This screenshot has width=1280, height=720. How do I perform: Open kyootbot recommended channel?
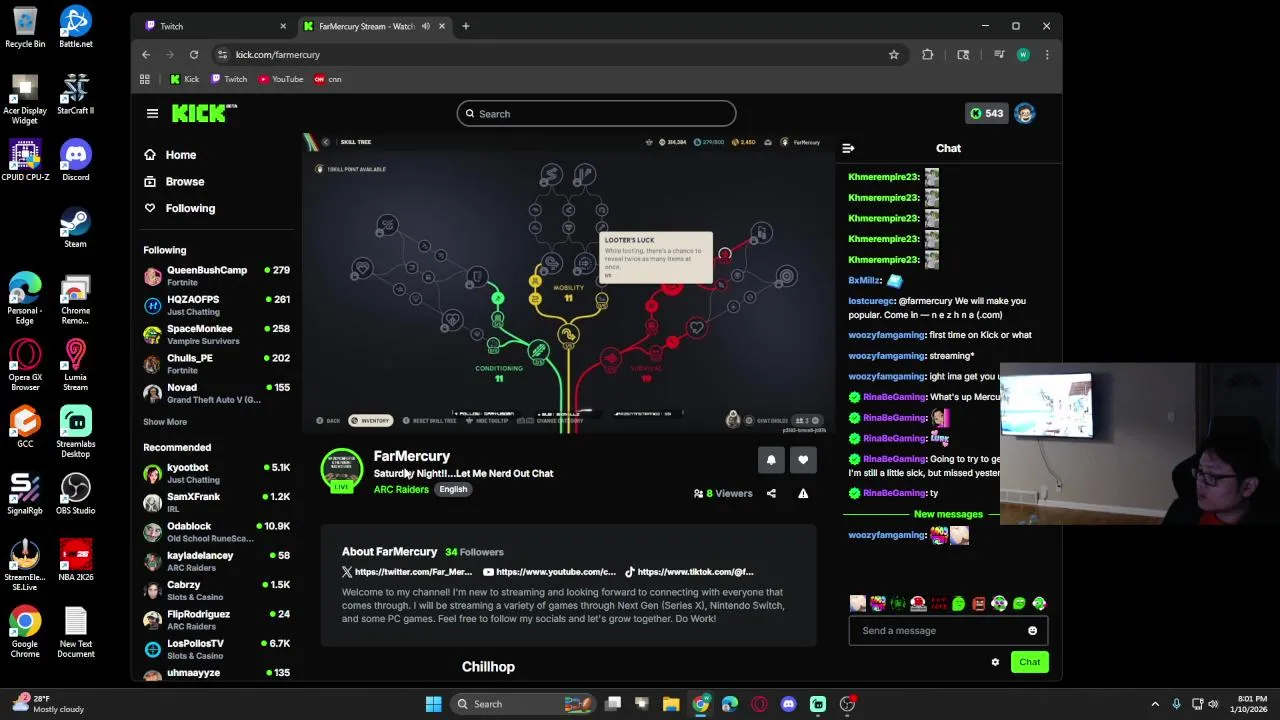coord(216,474)
